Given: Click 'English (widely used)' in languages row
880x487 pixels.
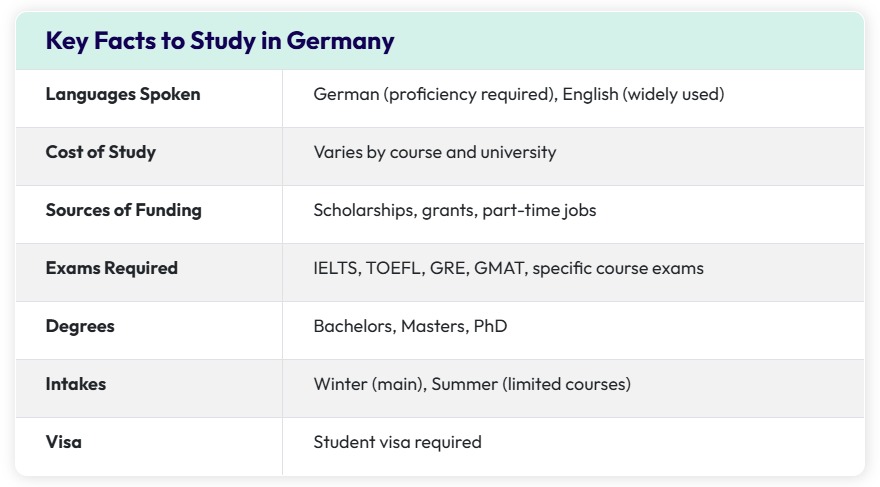Looking at the screenshot, I should click(643, 95).
